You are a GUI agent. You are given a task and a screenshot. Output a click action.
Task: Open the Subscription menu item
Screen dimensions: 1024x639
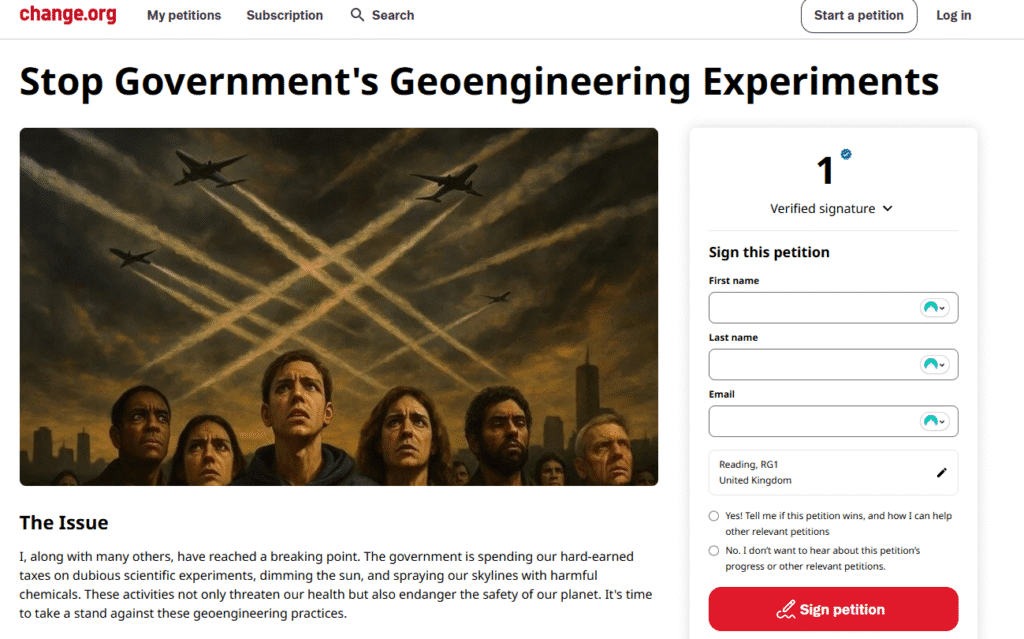click(285, 15)
